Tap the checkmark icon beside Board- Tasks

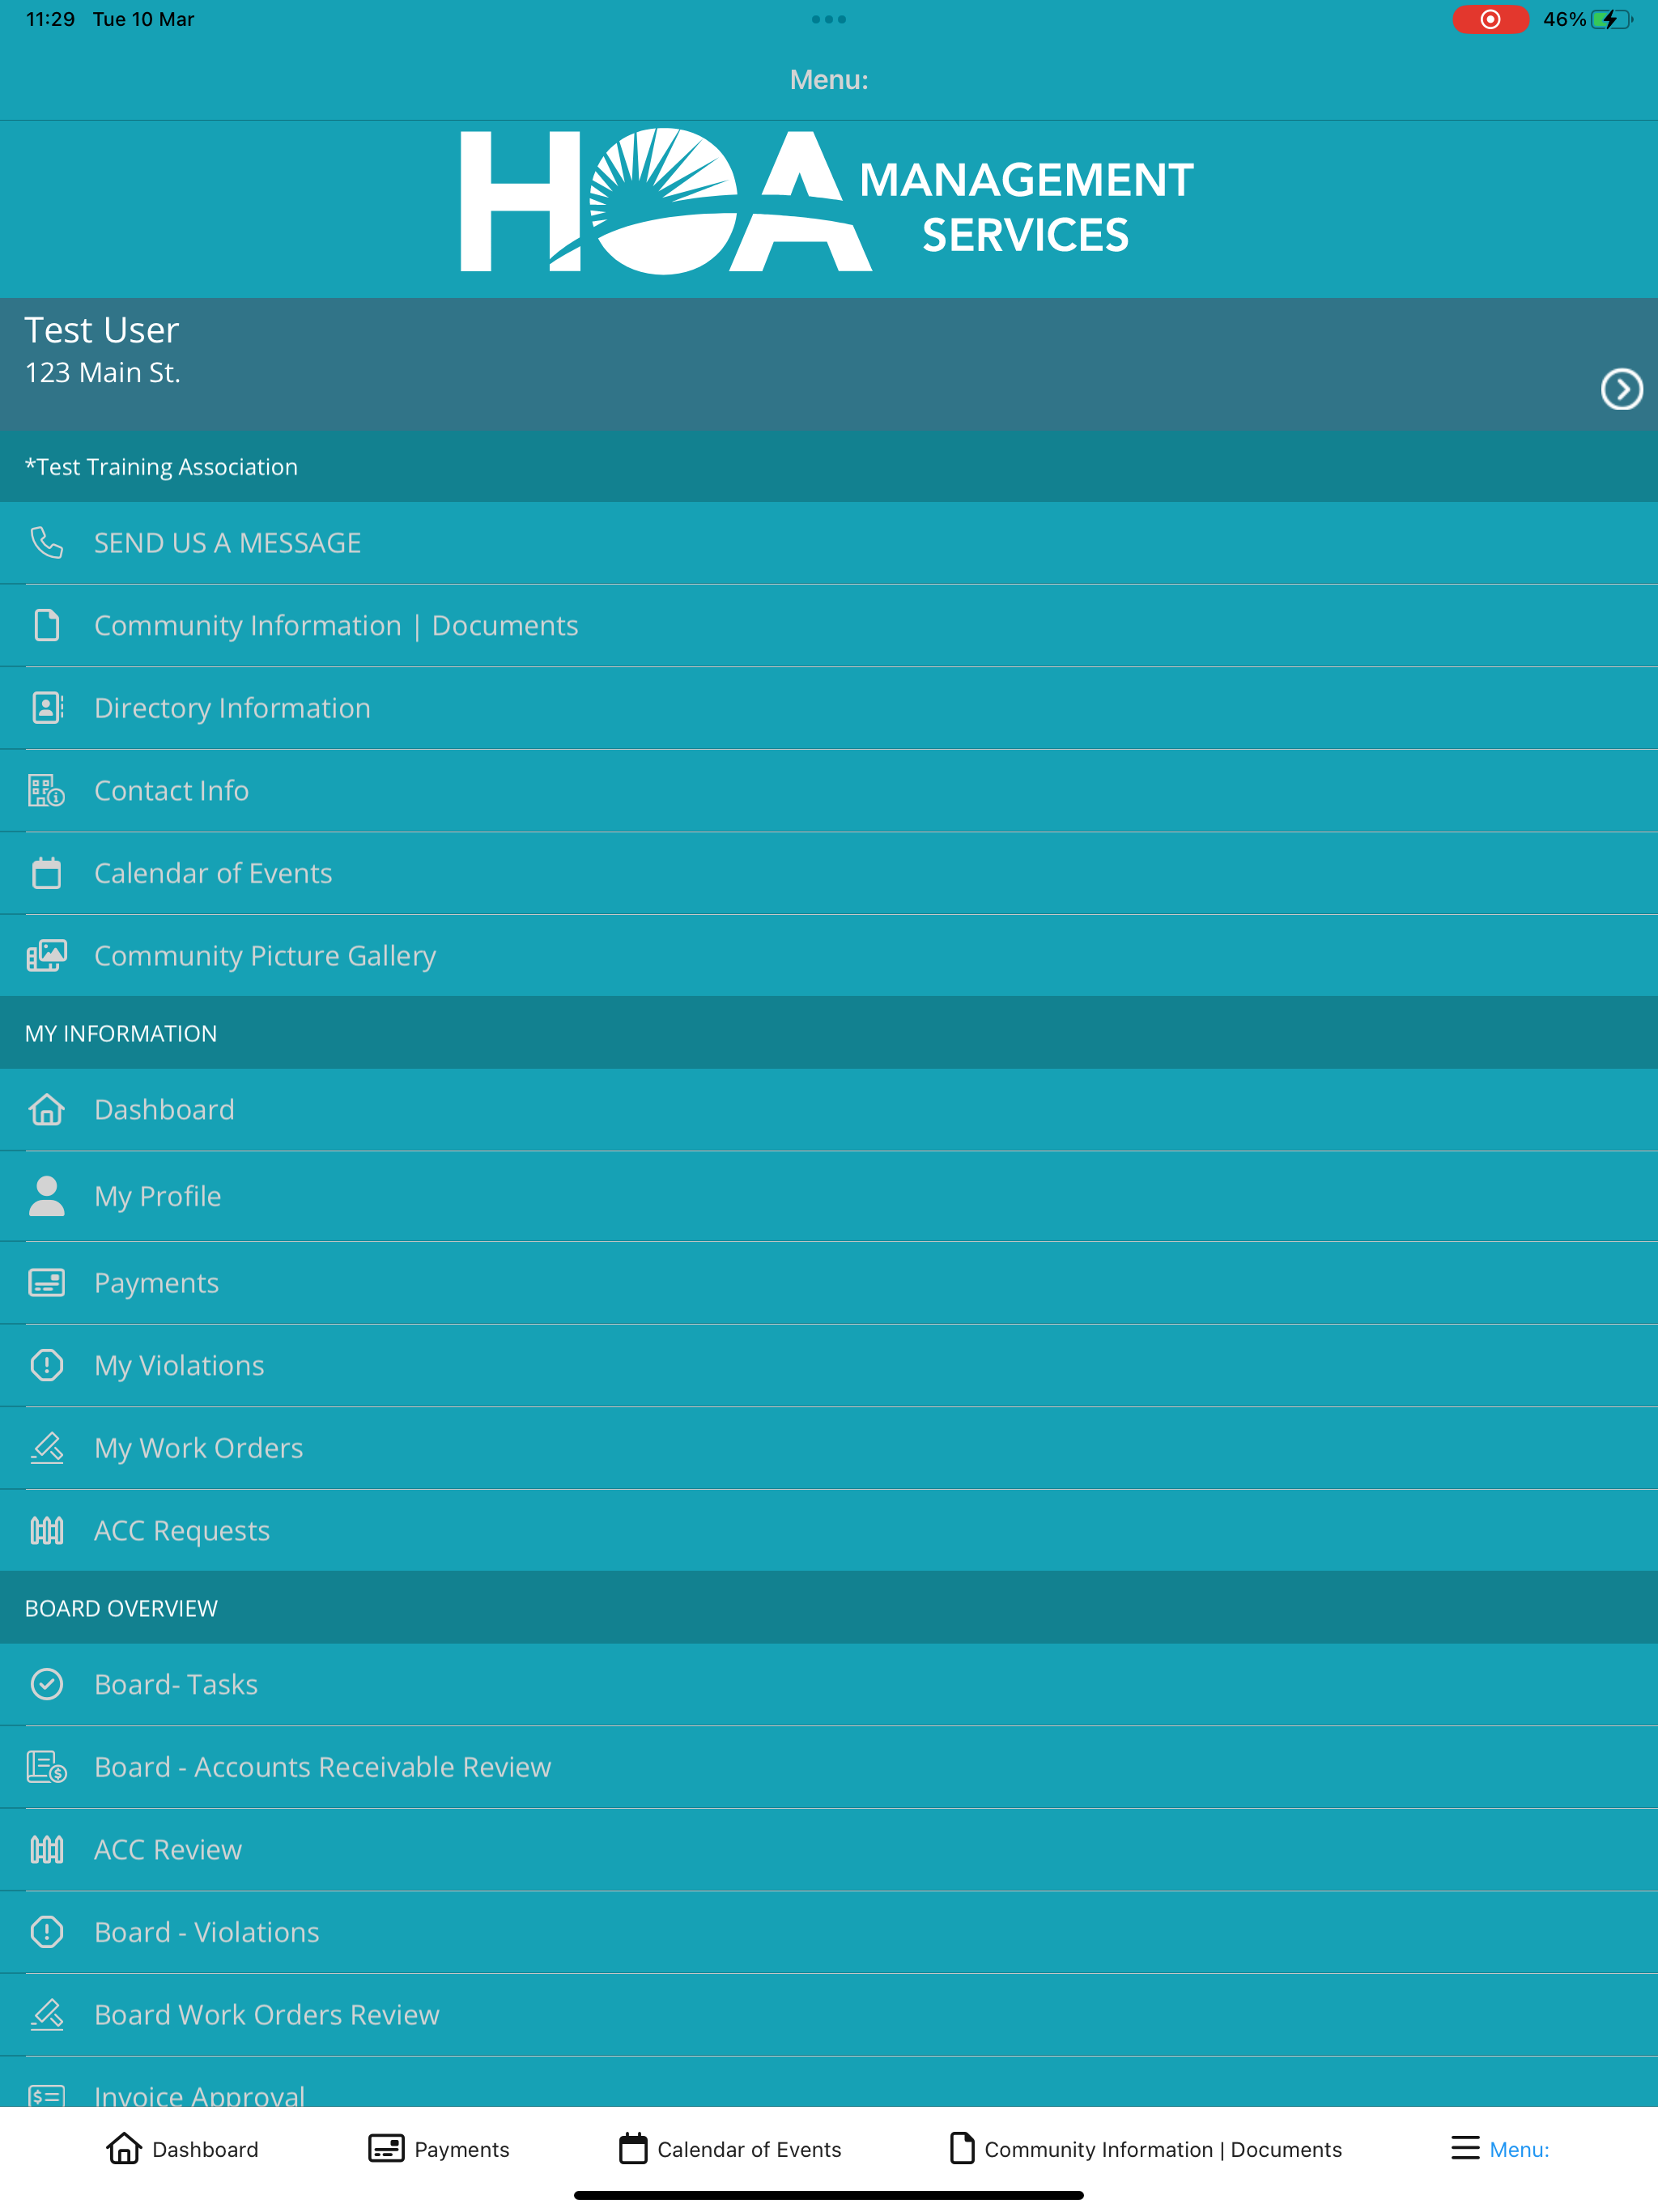tap(47, 1684)
